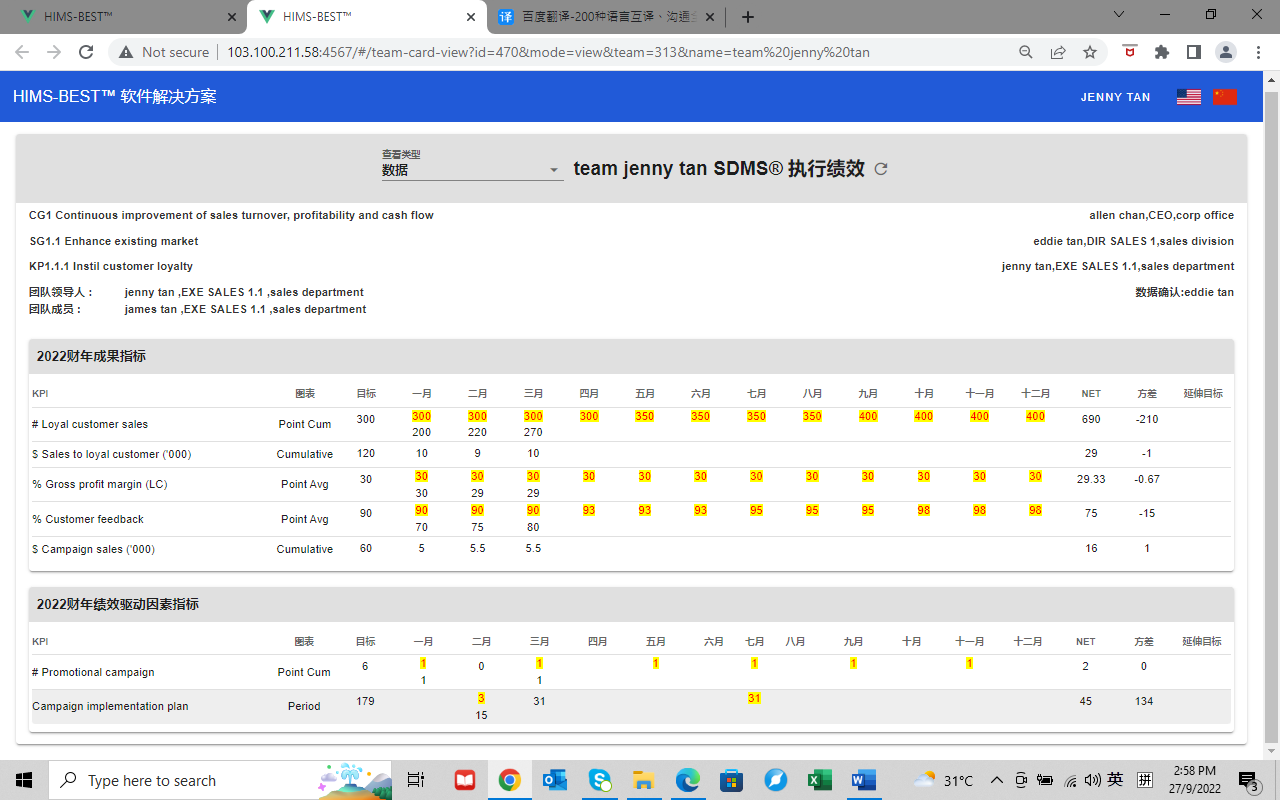Show hidden system tray icons chevron
This screenshot has height=800, width=1280.
point(996,780)
